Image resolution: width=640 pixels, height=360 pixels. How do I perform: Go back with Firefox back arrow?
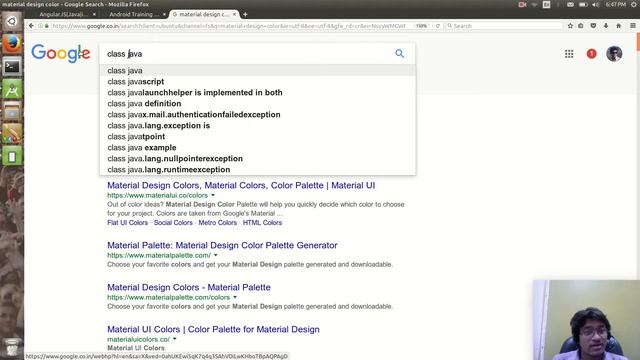click(31, 26)
